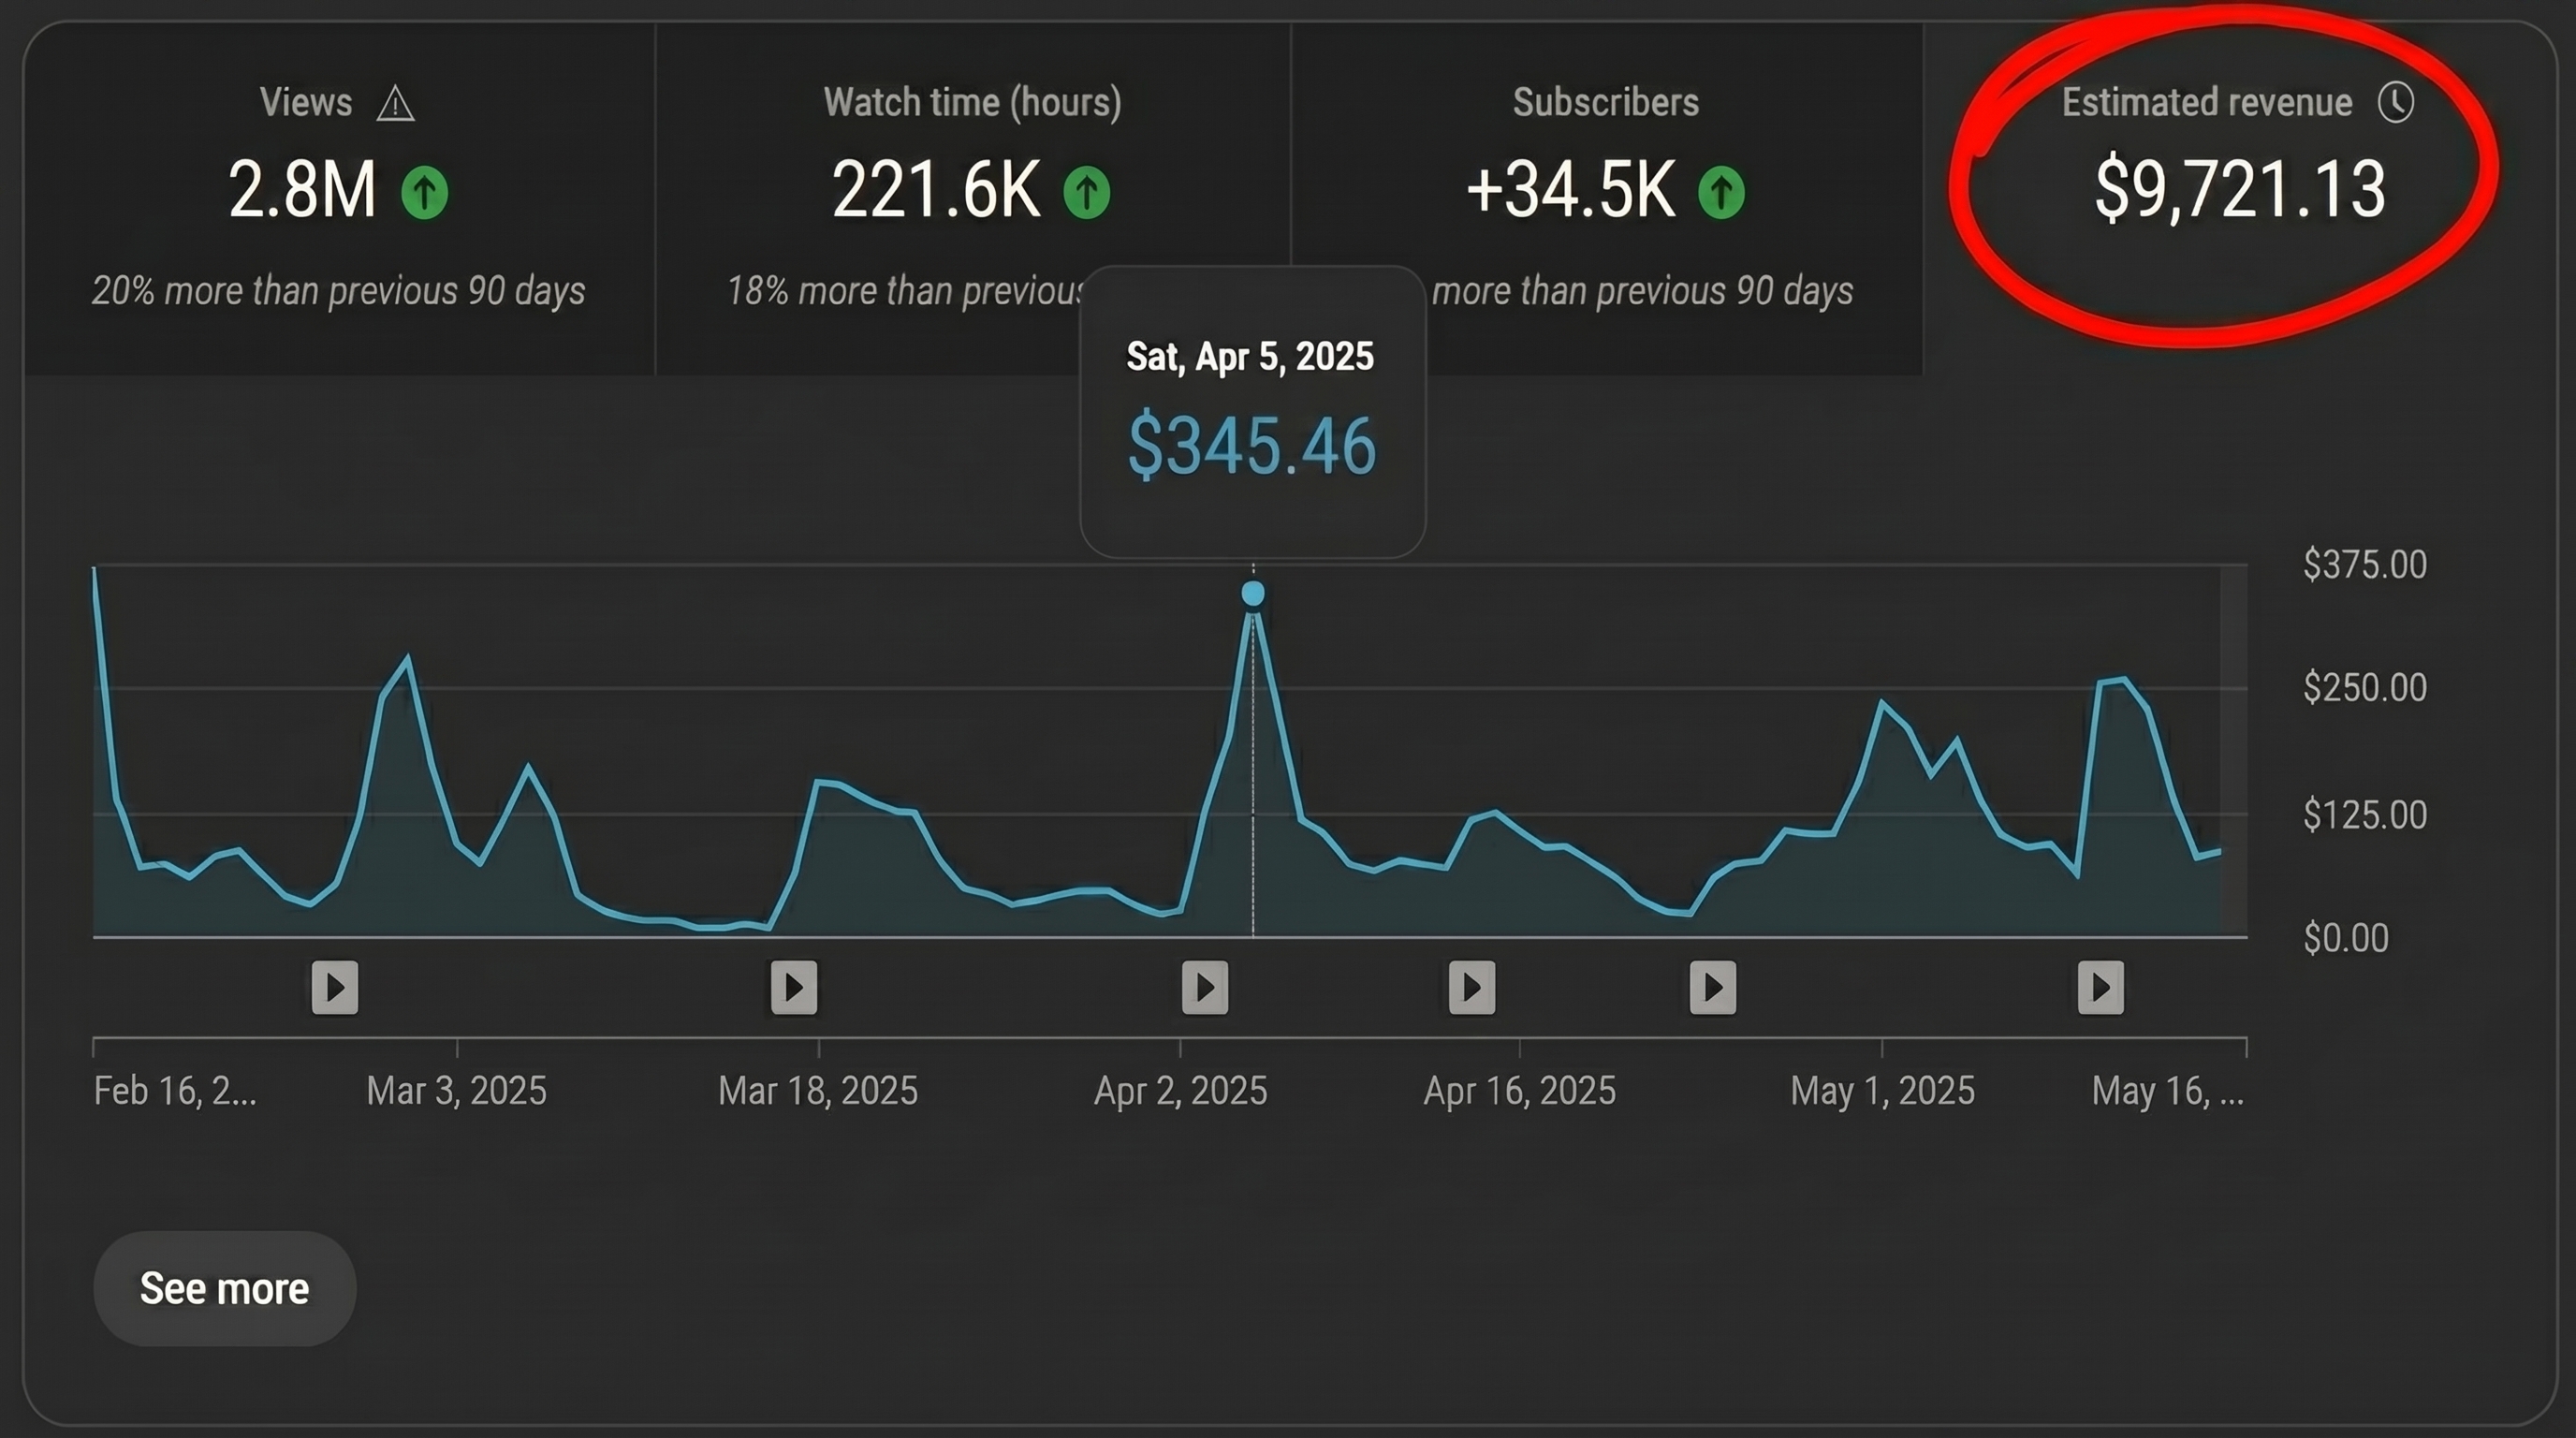The height and width of the screenshot is (1438, 2576).
Task: Open the video marker just before May 16
Action: click(2101, 988)
